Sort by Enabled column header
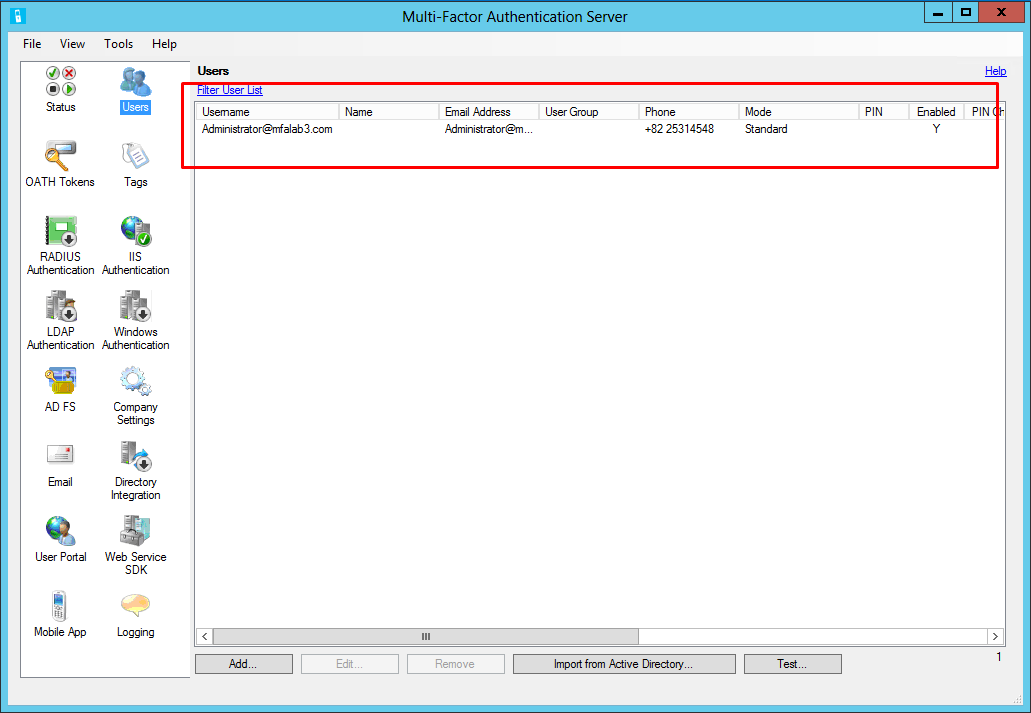This screenshot has height=713, width=1031. point(936,112)
